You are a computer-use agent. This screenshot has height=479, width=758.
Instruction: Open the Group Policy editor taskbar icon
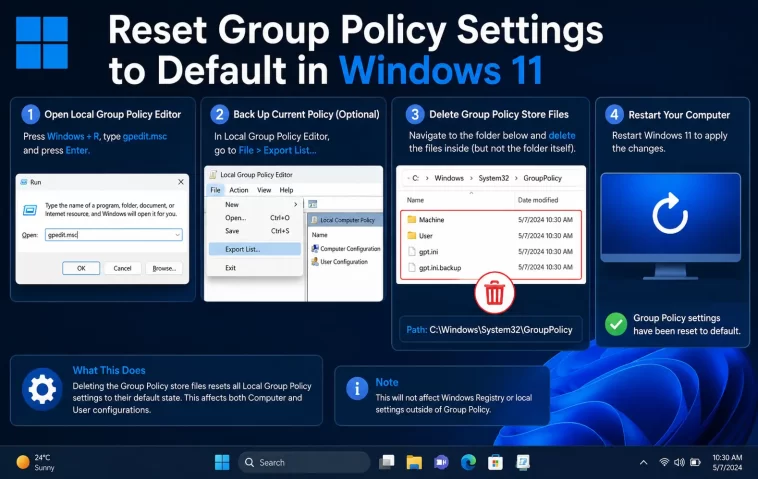(523, 463)
